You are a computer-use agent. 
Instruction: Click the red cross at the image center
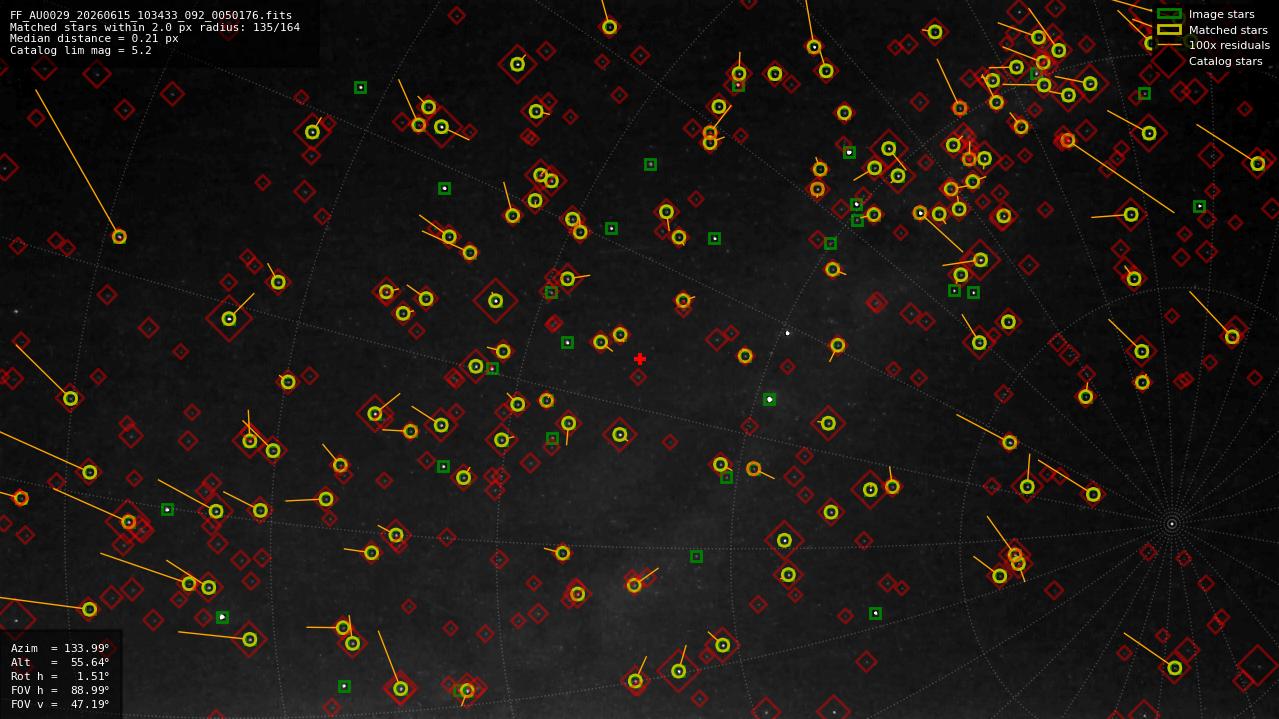point(640,359)
